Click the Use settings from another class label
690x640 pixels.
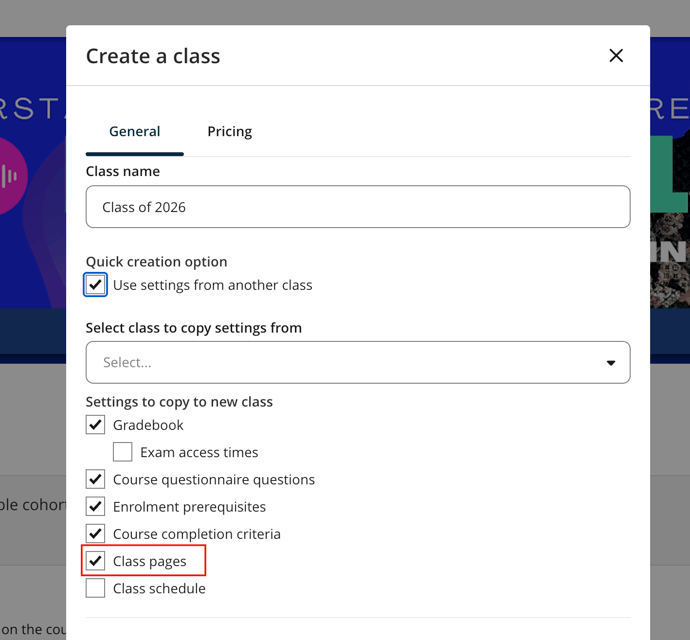pyautogui.click(x=213, y=285)
